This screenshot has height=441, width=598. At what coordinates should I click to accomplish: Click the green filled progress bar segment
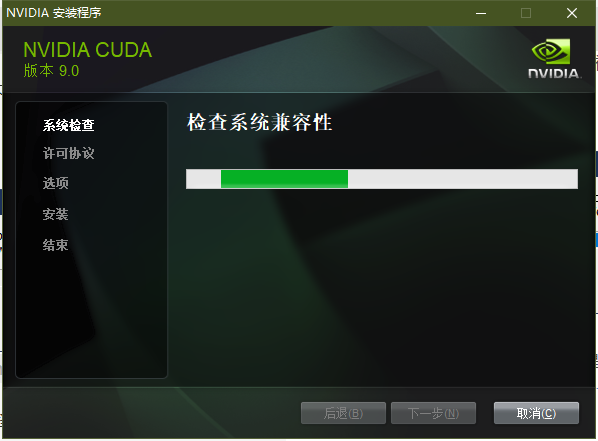[285, 179]
